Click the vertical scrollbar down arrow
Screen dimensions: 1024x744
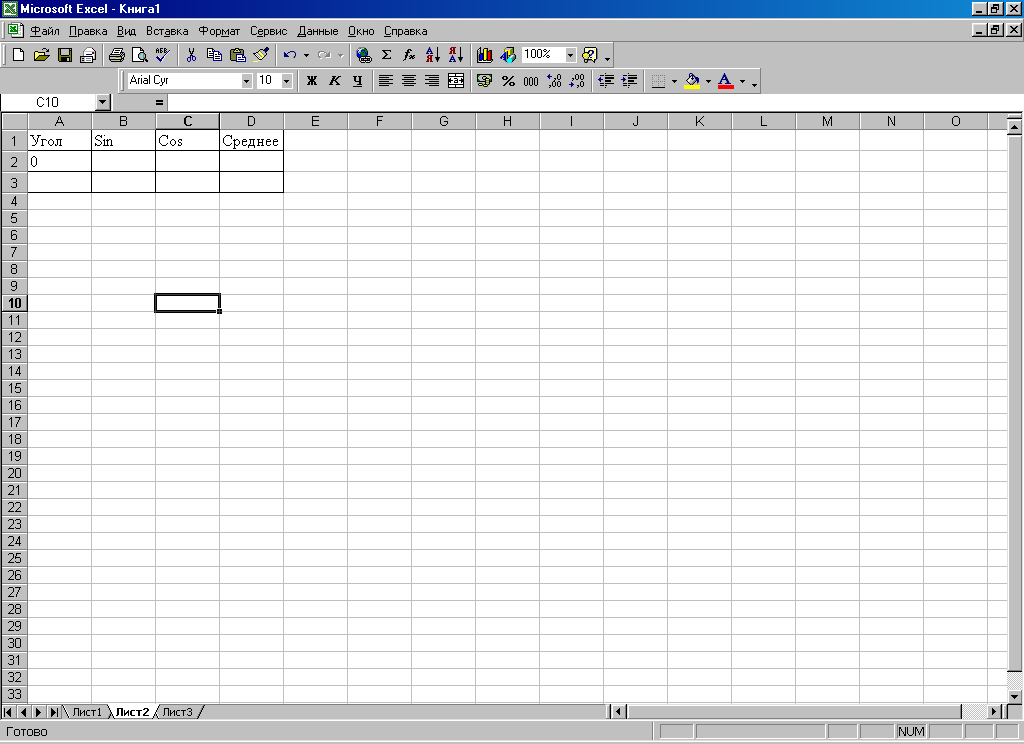point(1014,696)
